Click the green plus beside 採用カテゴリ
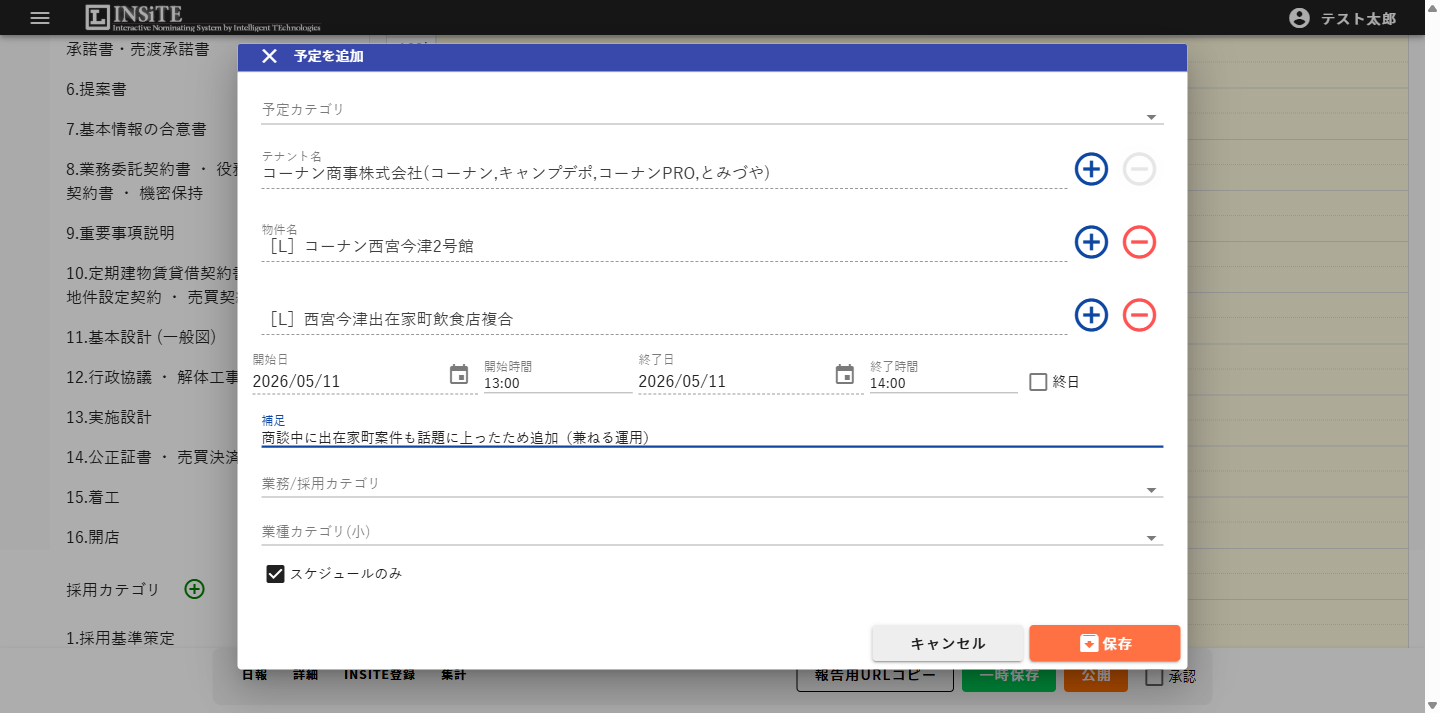The image size is (1440, 713). coord(195,589)
